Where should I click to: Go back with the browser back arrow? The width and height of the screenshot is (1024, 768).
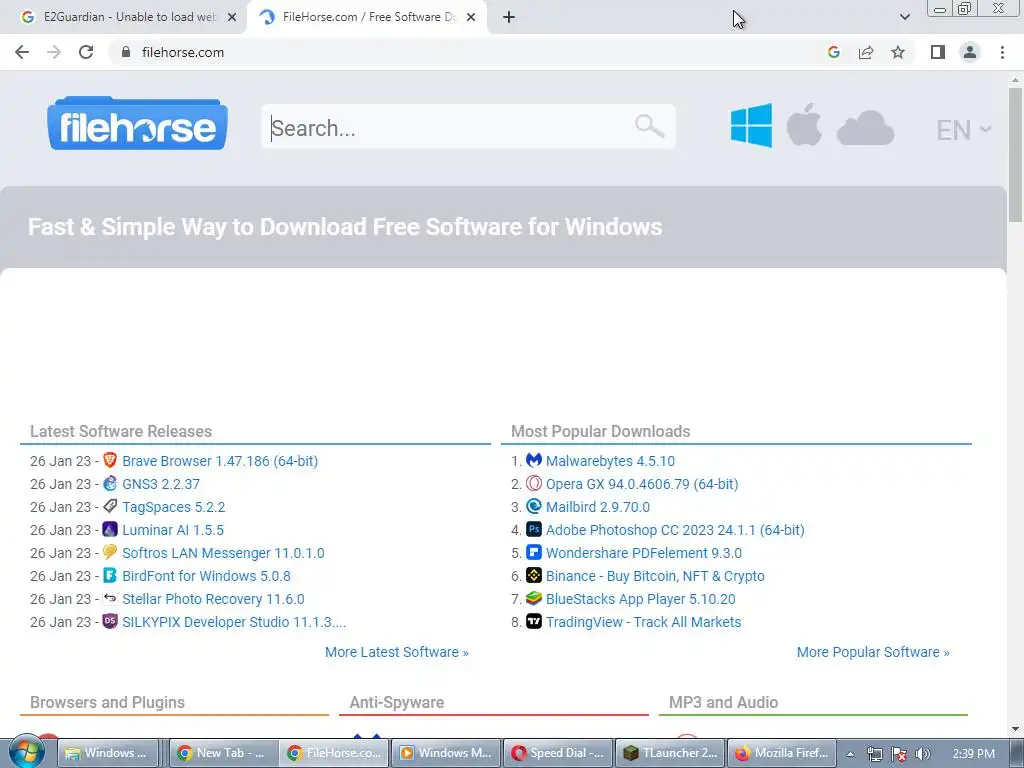pyautogui.click(x=22, y=52)
